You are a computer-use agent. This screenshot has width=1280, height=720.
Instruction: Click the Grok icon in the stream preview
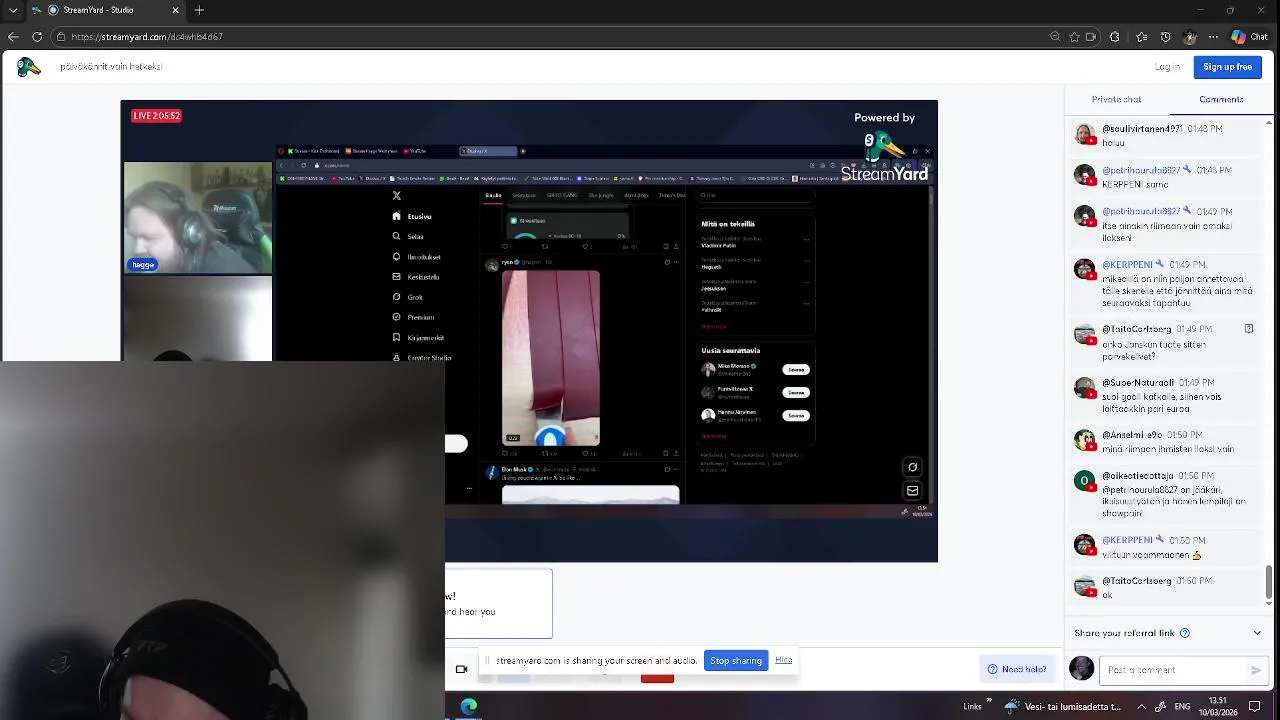click(x=912, y=467)
